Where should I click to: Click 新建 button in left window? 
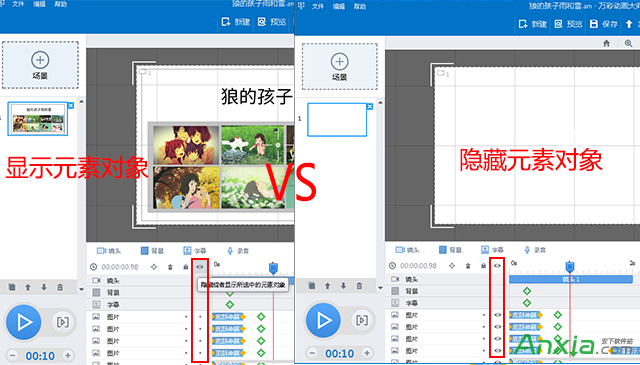[236, 22]
